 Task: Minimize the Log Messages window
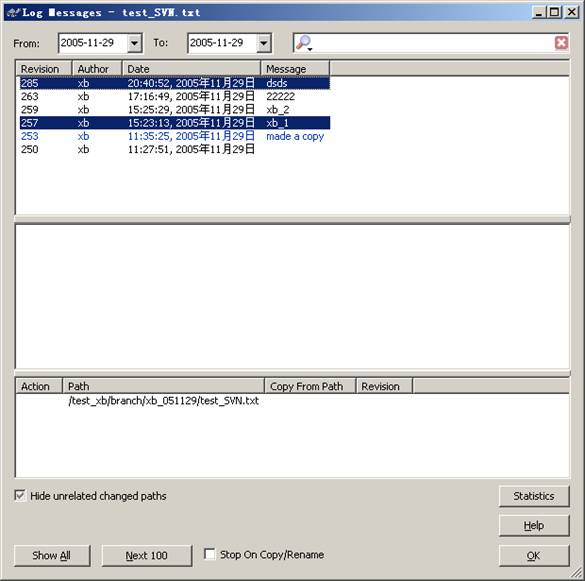(x=539, y=12)
